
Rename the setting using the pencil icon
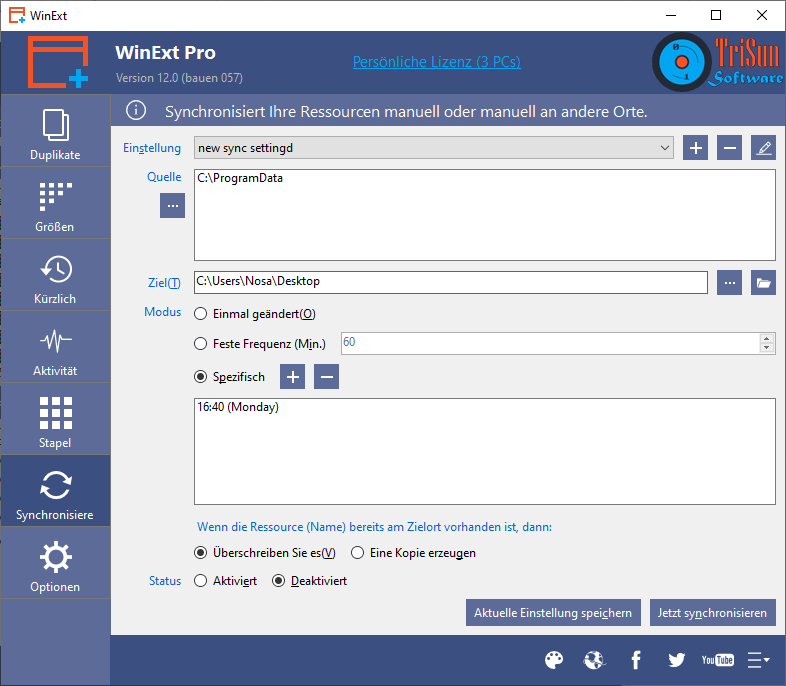point(763,148)
